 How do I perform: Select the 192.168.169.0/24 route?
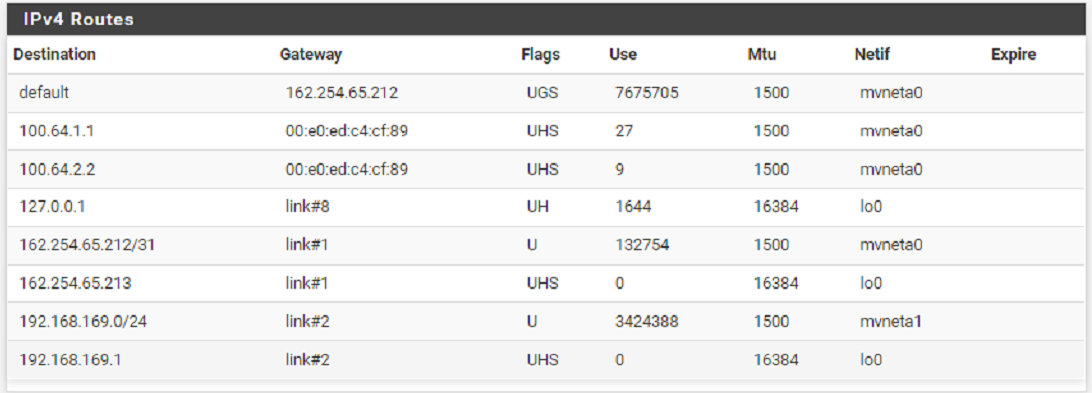point(83,321)
